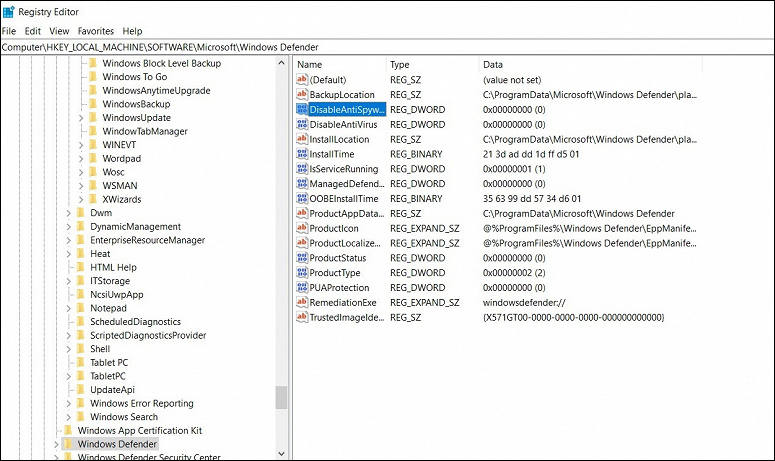775x461 pixels.
Task: Click the data 0x00000002 (2)
Action: point(514,273)
